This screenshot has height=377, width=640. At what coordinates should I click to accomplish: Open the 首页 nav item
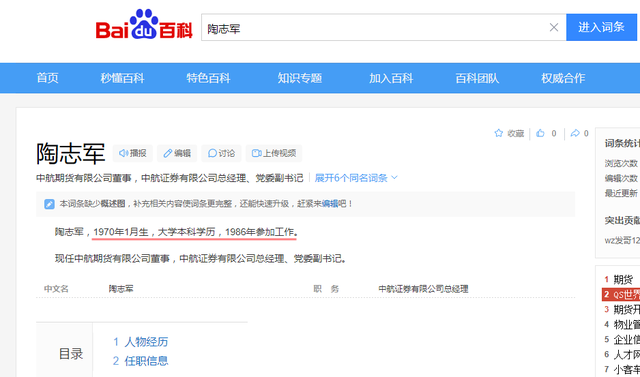click(x=48, y=78)
